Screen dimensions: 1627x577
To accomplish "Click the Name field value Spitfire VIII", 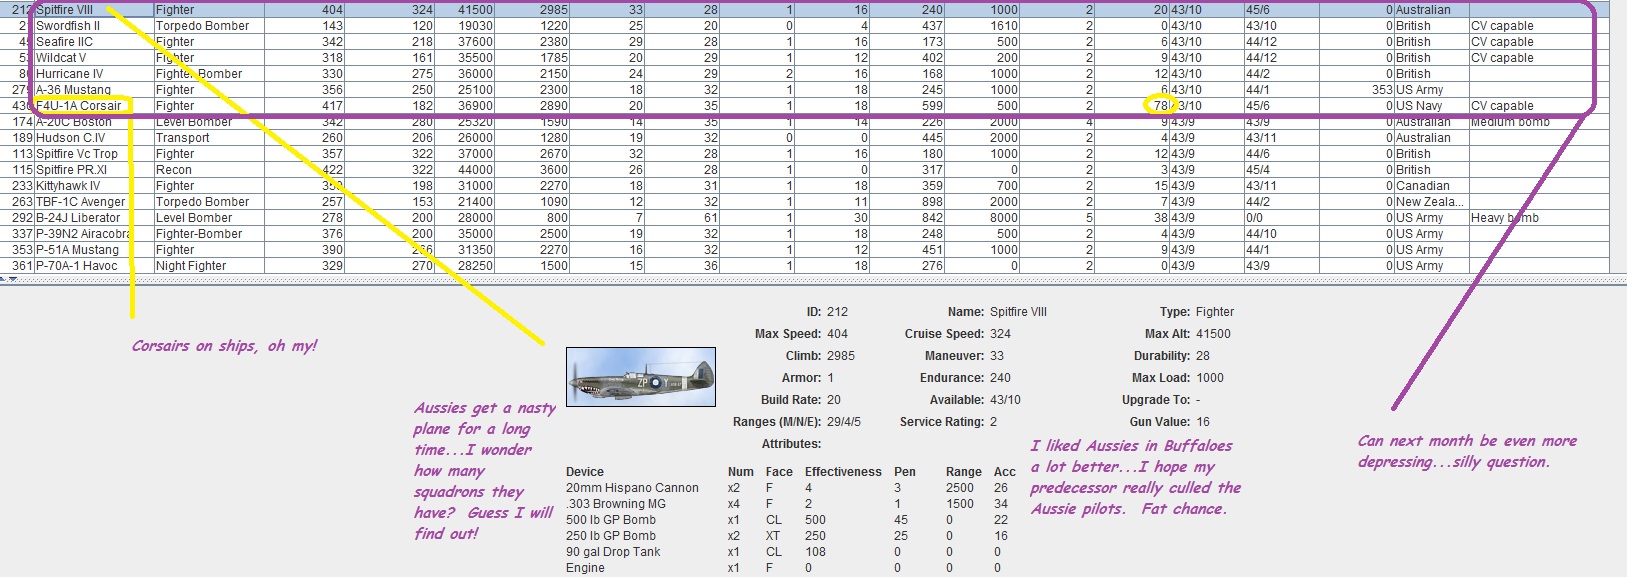I will pos(1018,312).
